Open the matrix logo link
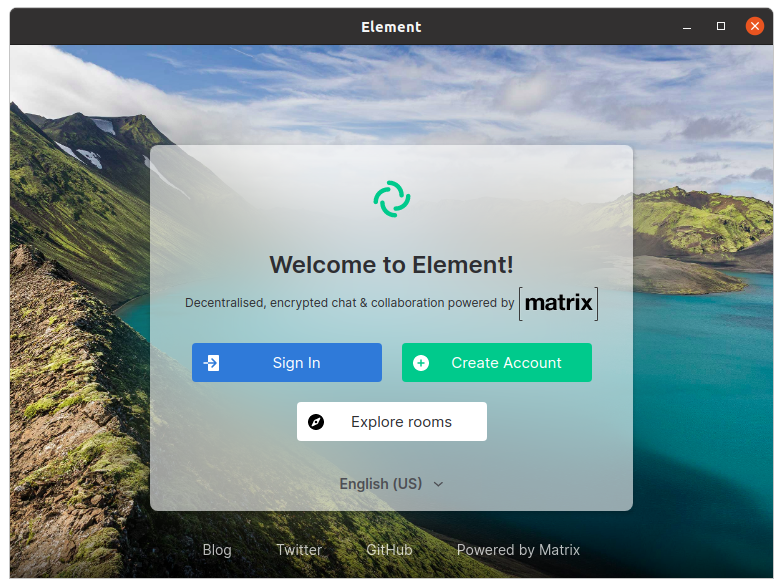The height and width of the screenshot is (588, 783). [558, 303]
